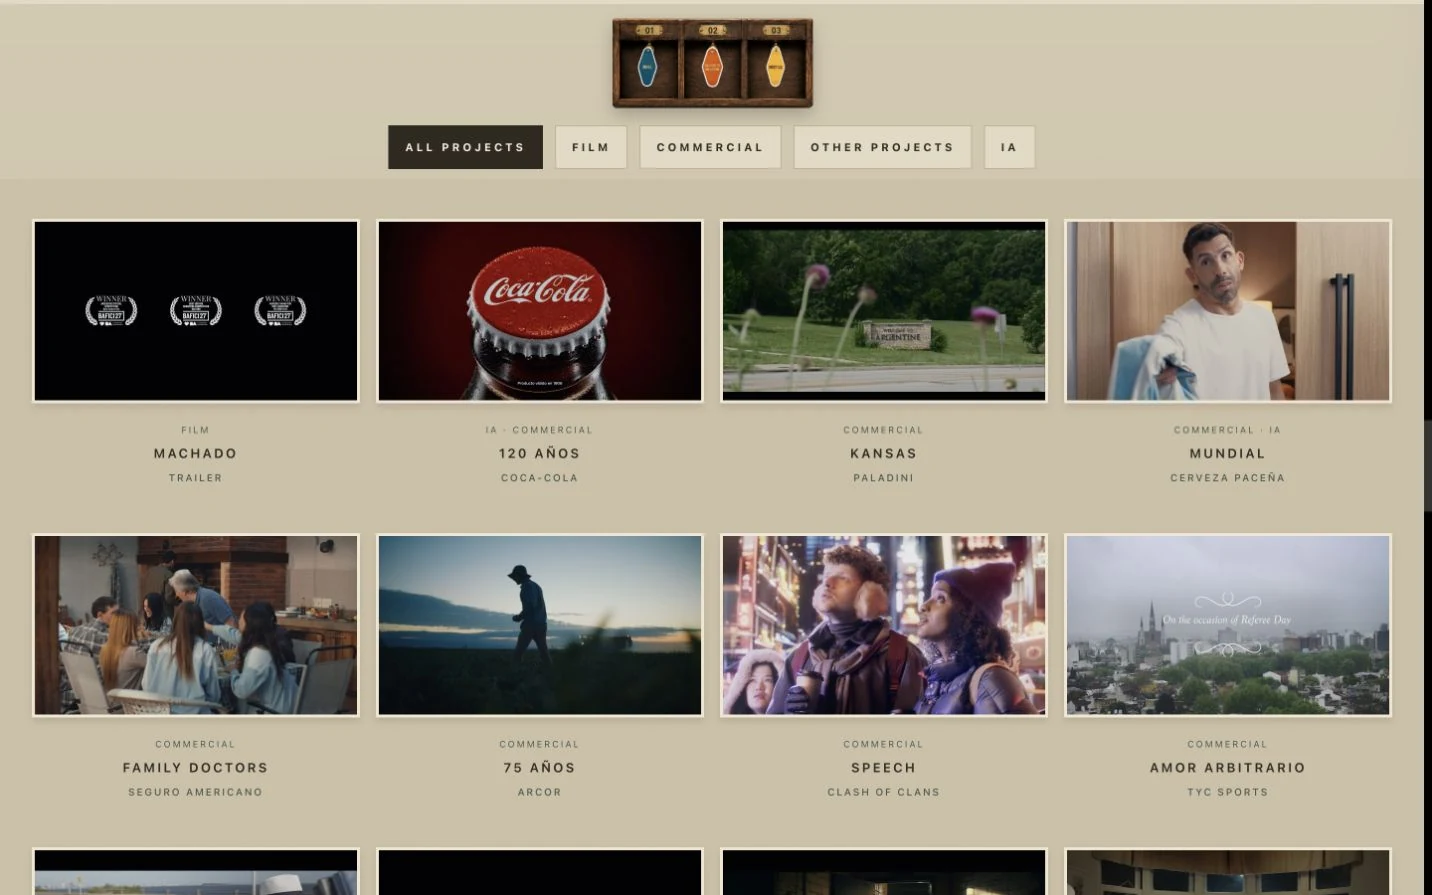1432x895 pixels.
Task: Click the PALADINI client label
Action: click(x=884, y=478)
